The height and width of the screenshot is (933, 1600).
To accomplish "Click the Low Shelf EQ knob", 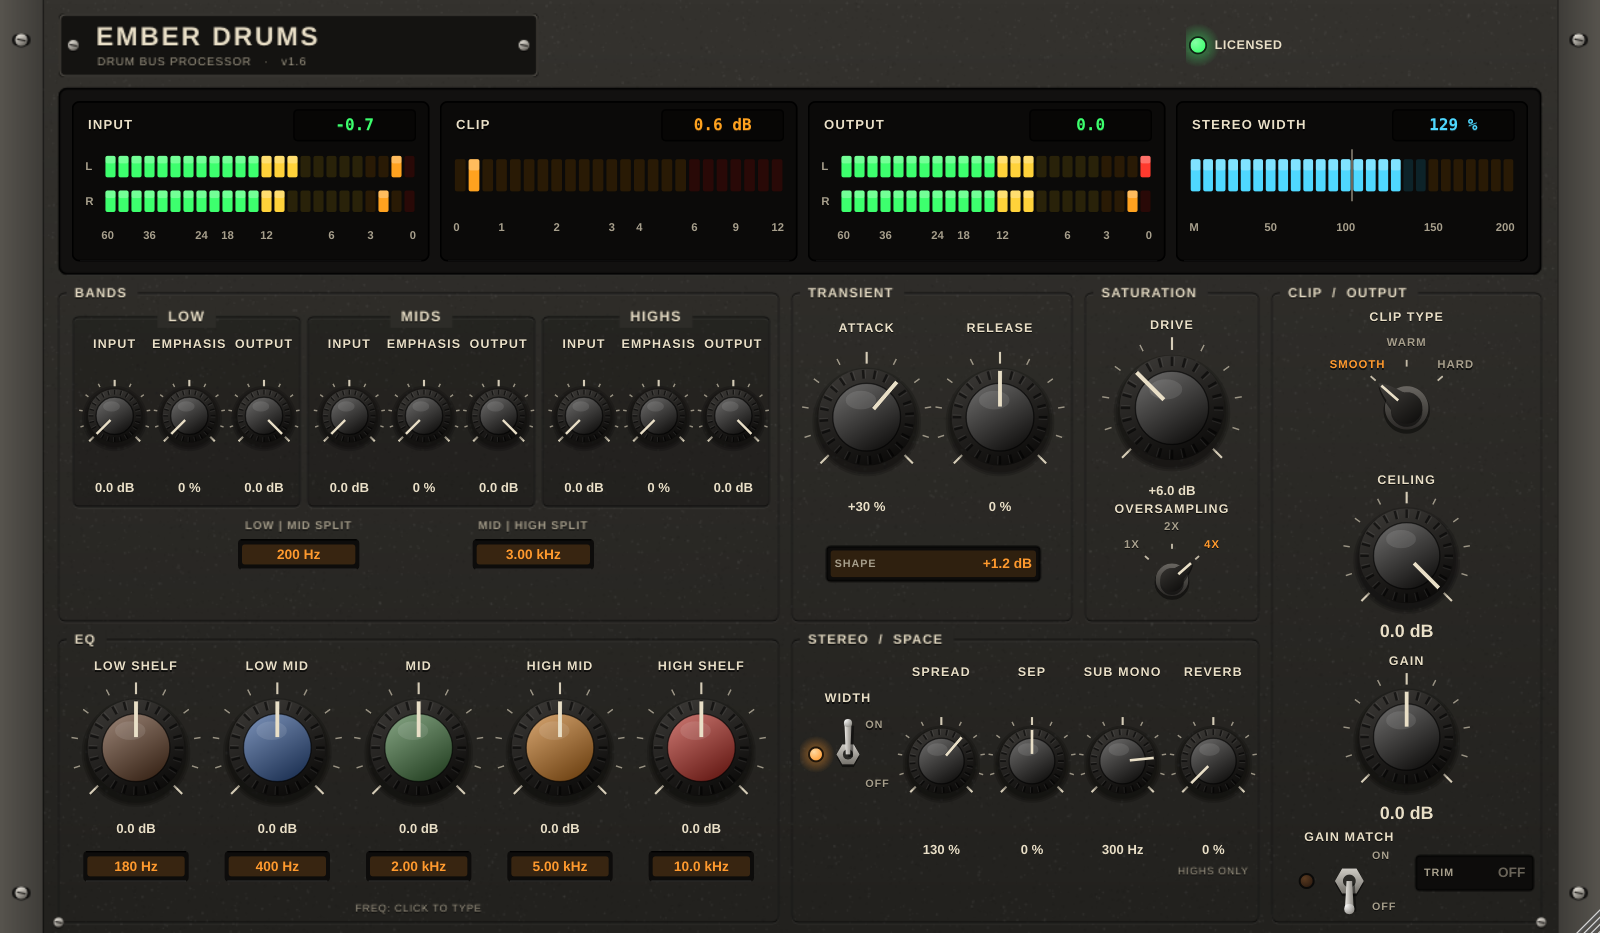I will click(136, 748).
